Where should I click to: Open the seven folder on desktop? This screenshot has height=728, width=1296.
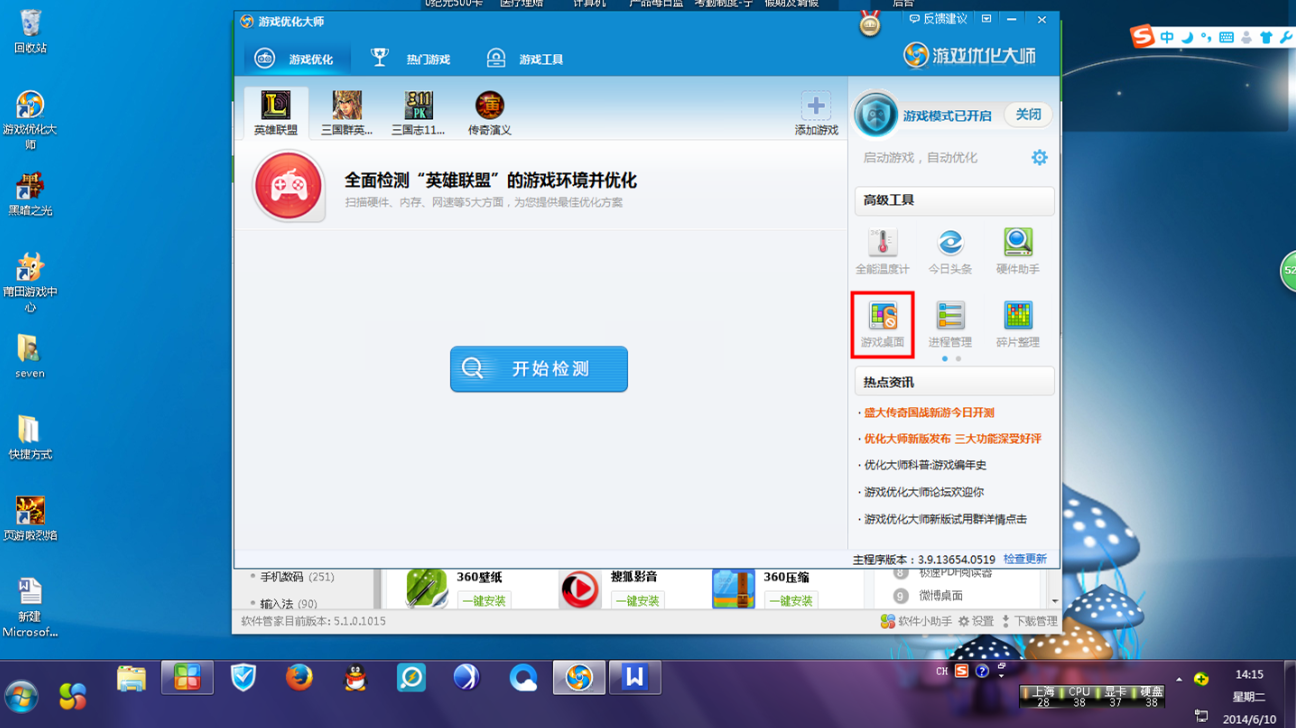click(x=30, y=356)
